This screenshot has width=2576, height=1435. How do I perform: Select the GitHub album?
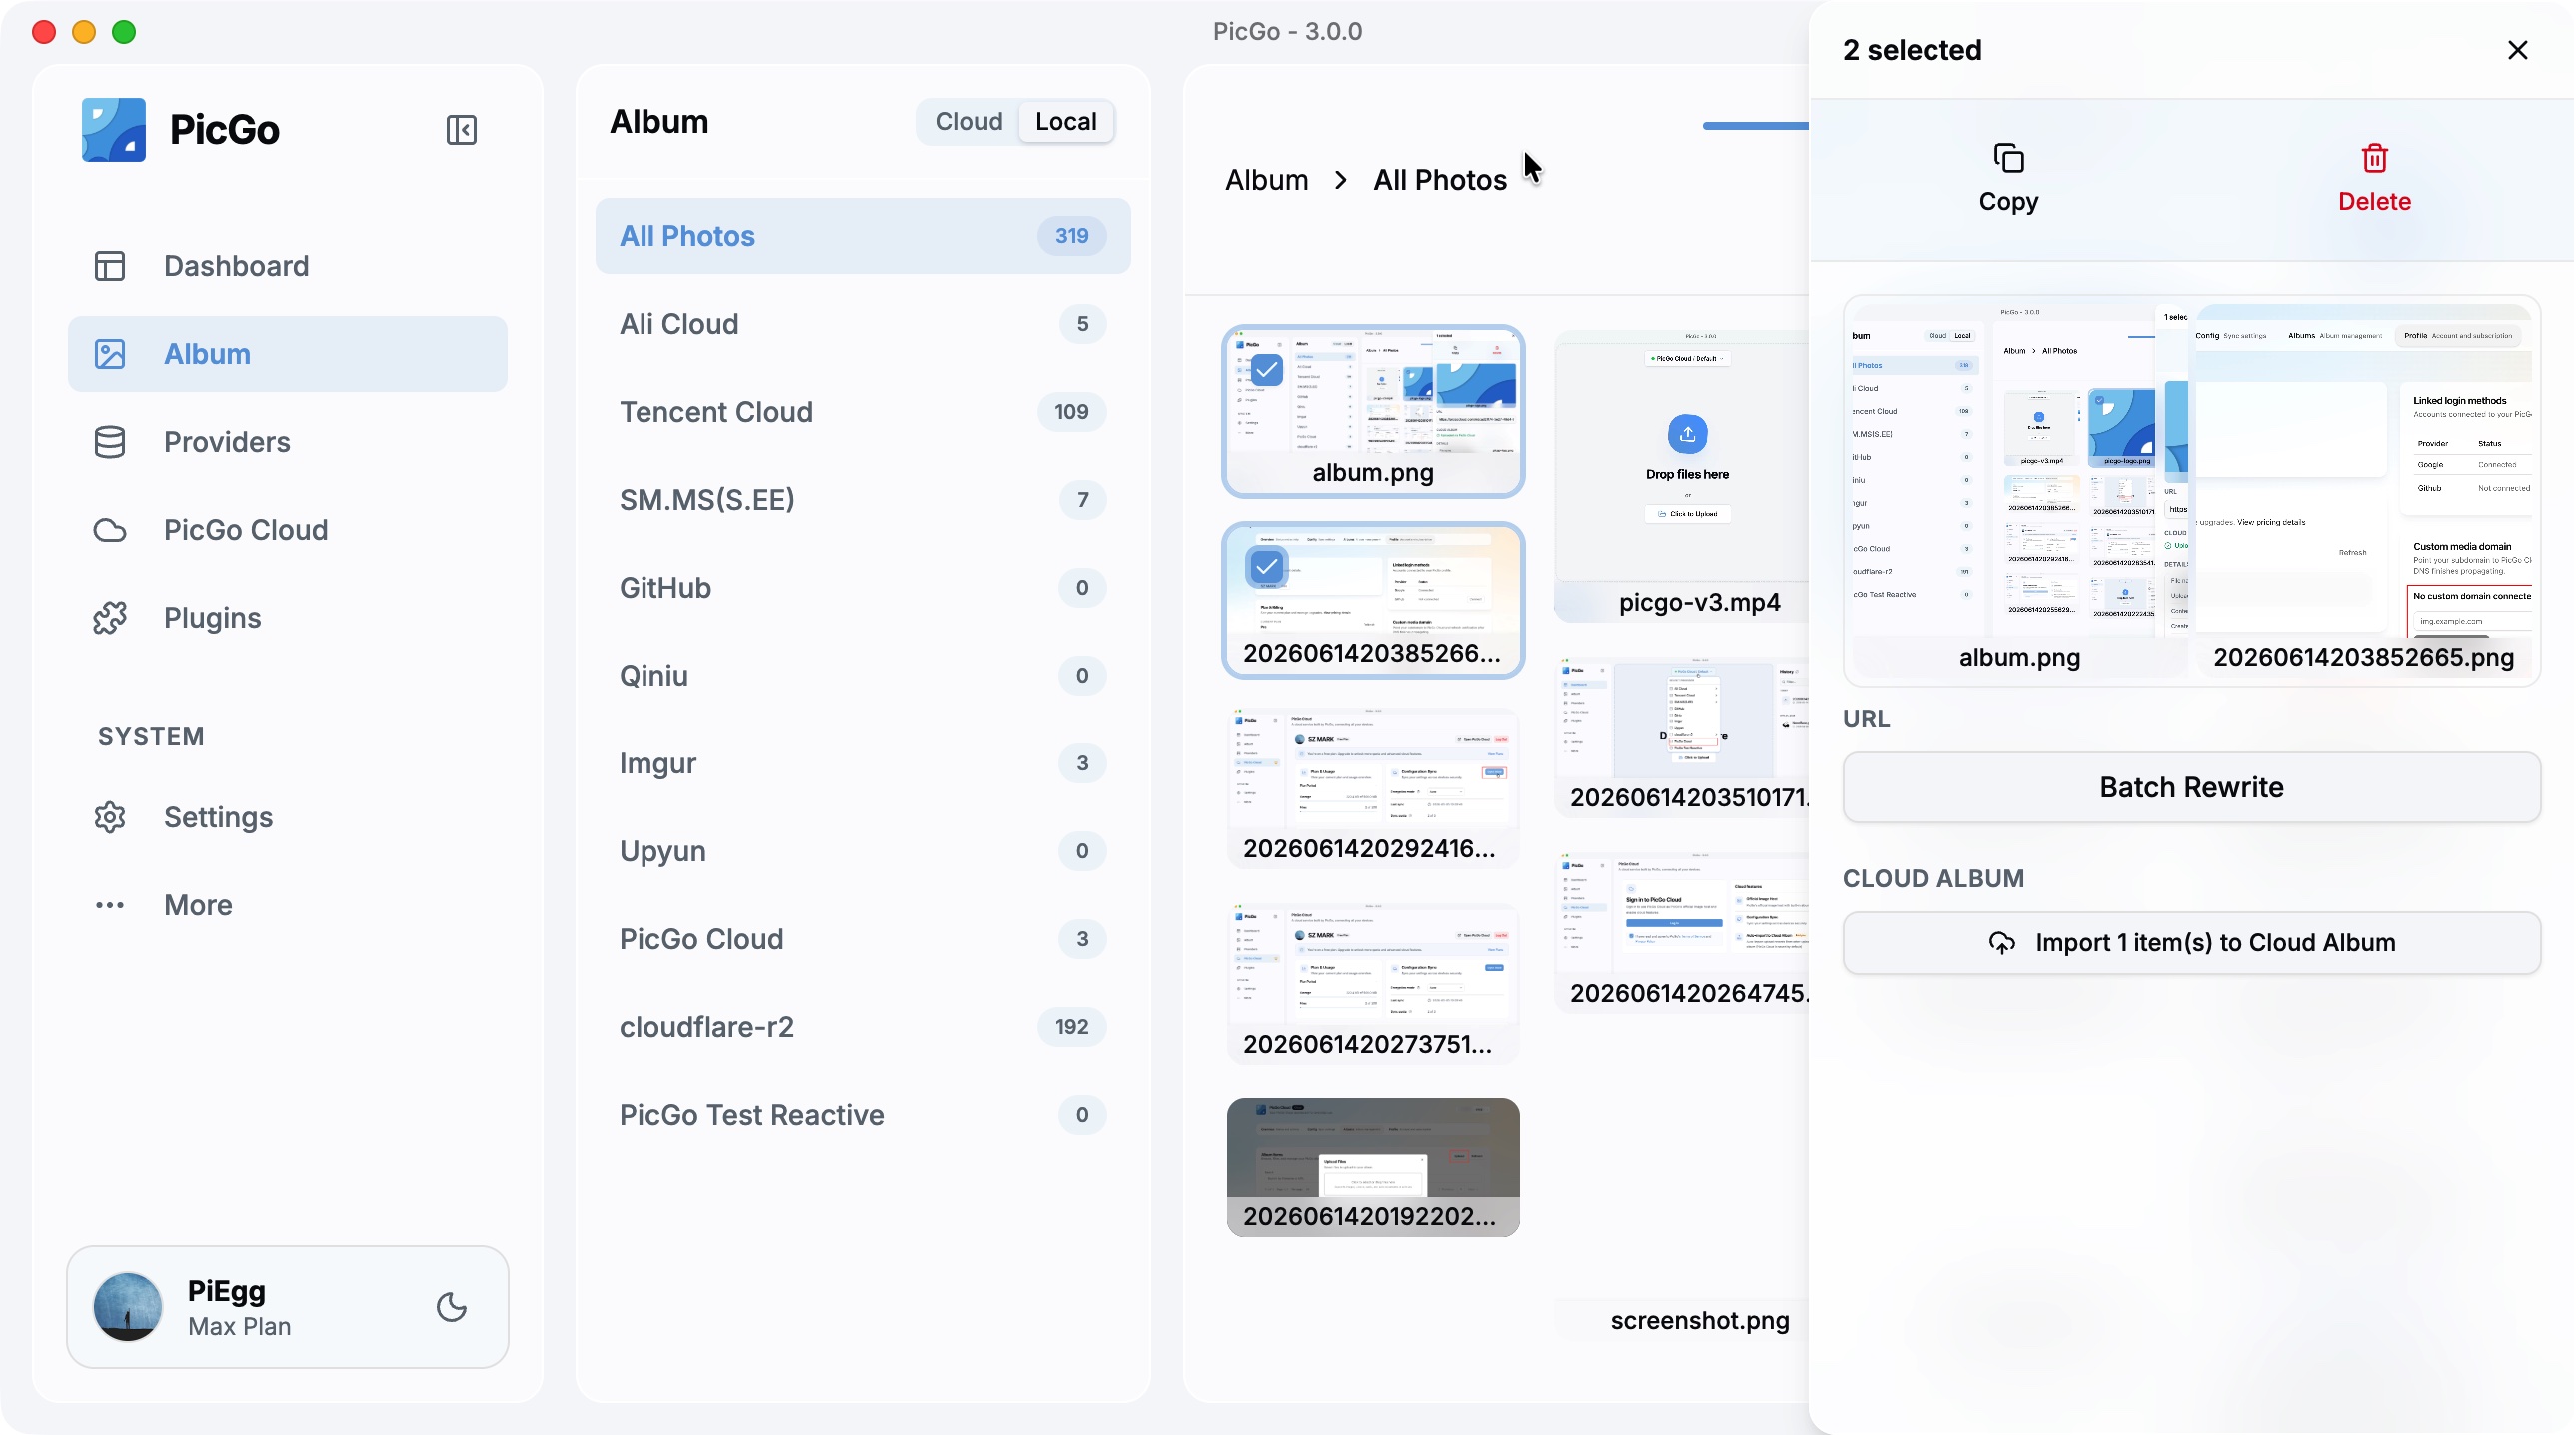point(863,588)
